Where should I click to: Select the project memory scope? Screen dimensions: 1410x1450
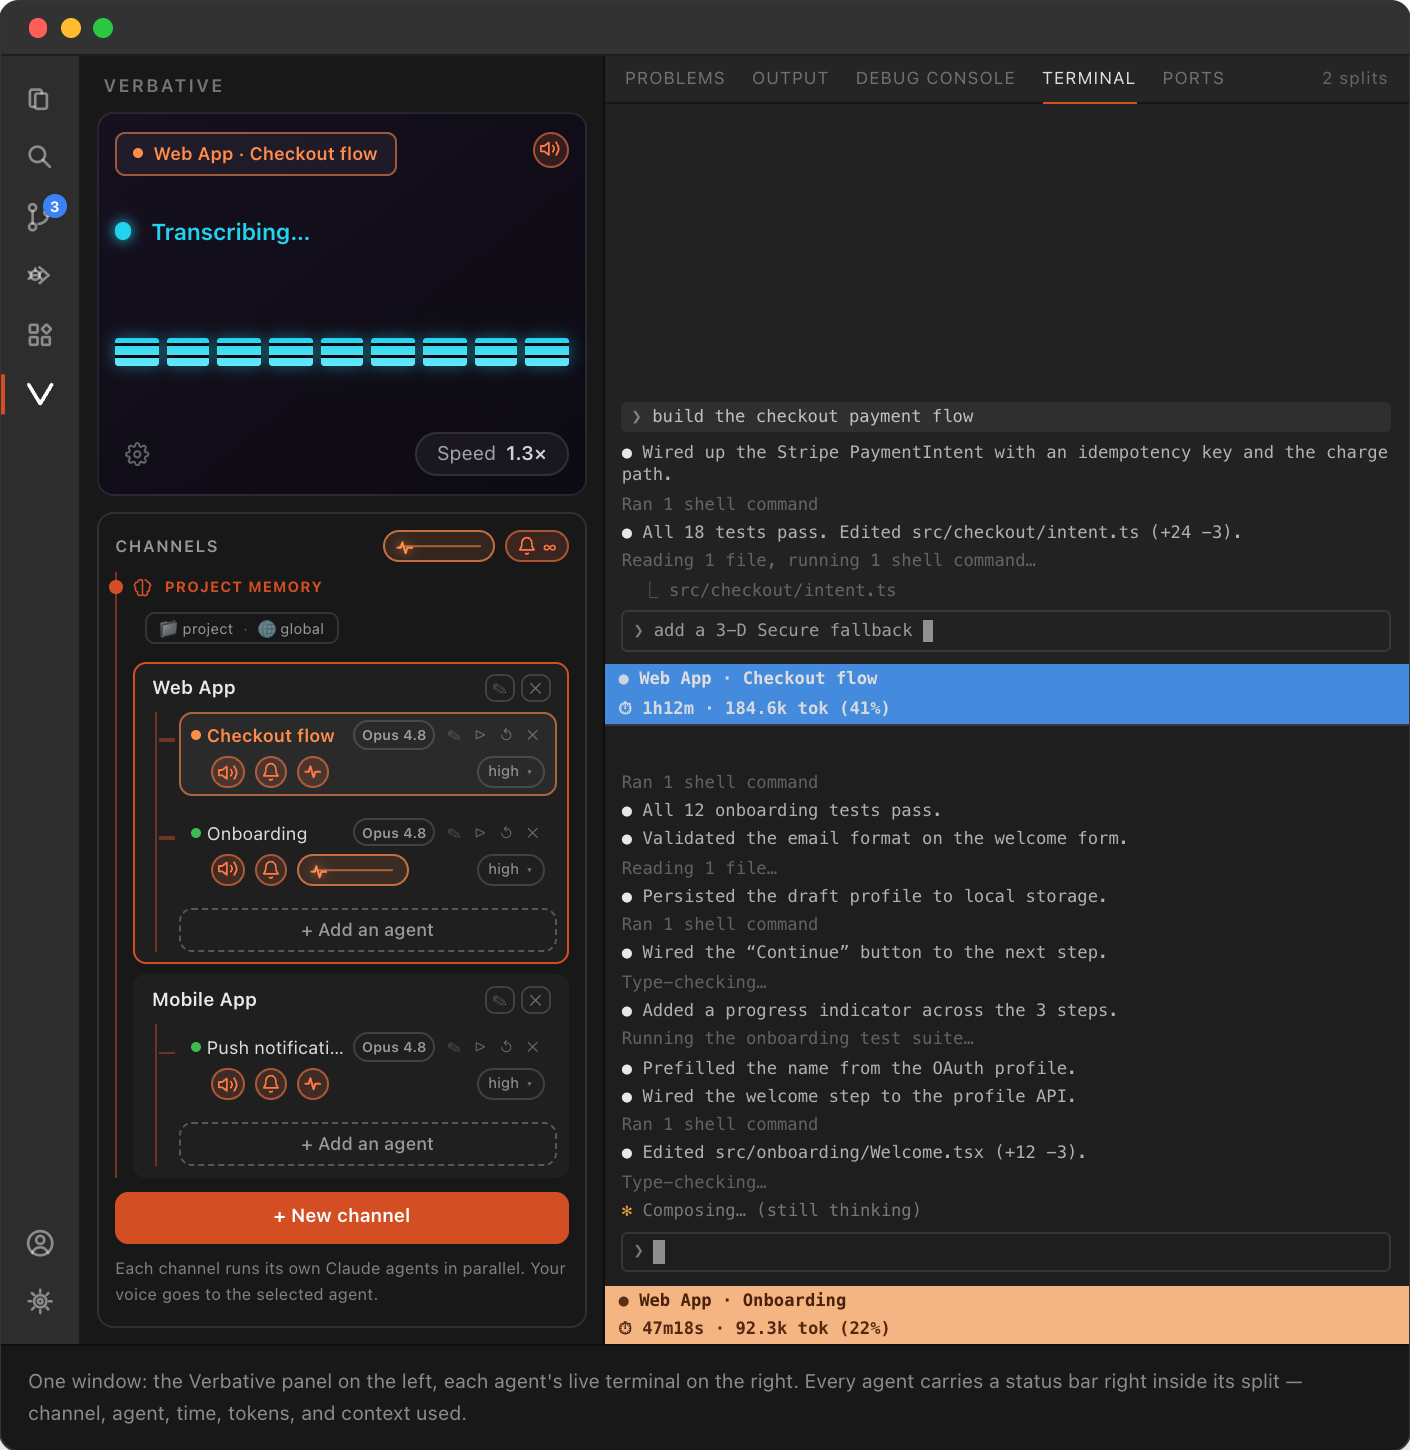pyautogui.click(x=197, y=629)
